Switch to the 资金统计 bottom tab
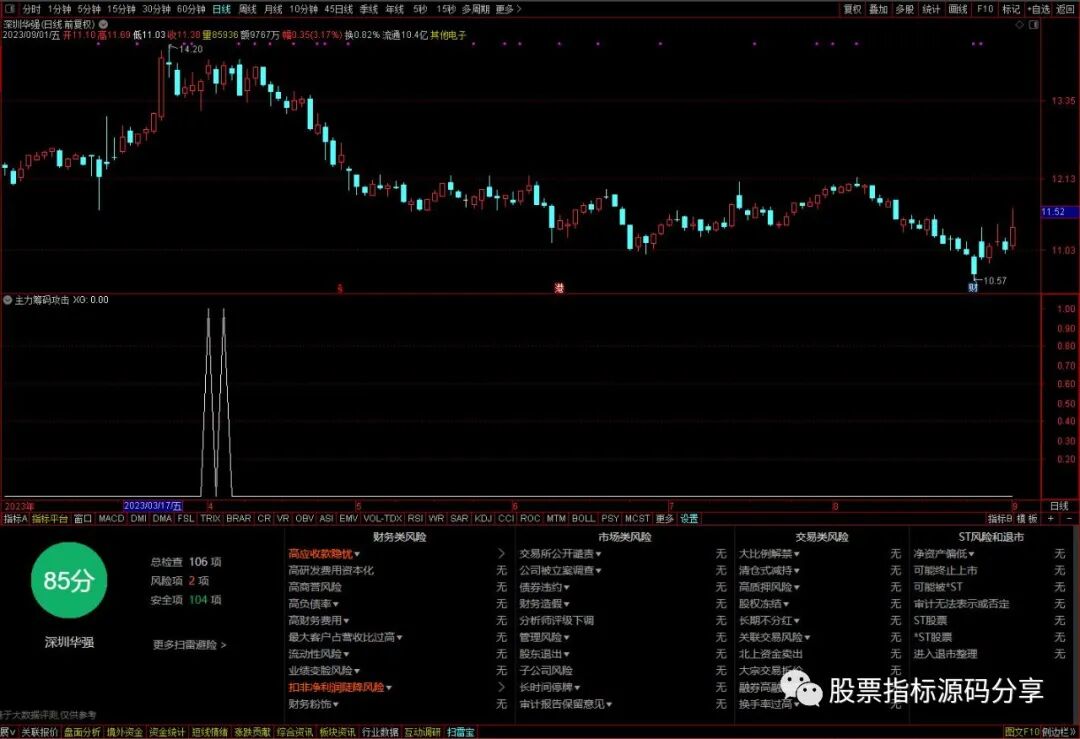The width and height of the screenshot is (1080, 739). pyautogui.click(x=167, y=732)
